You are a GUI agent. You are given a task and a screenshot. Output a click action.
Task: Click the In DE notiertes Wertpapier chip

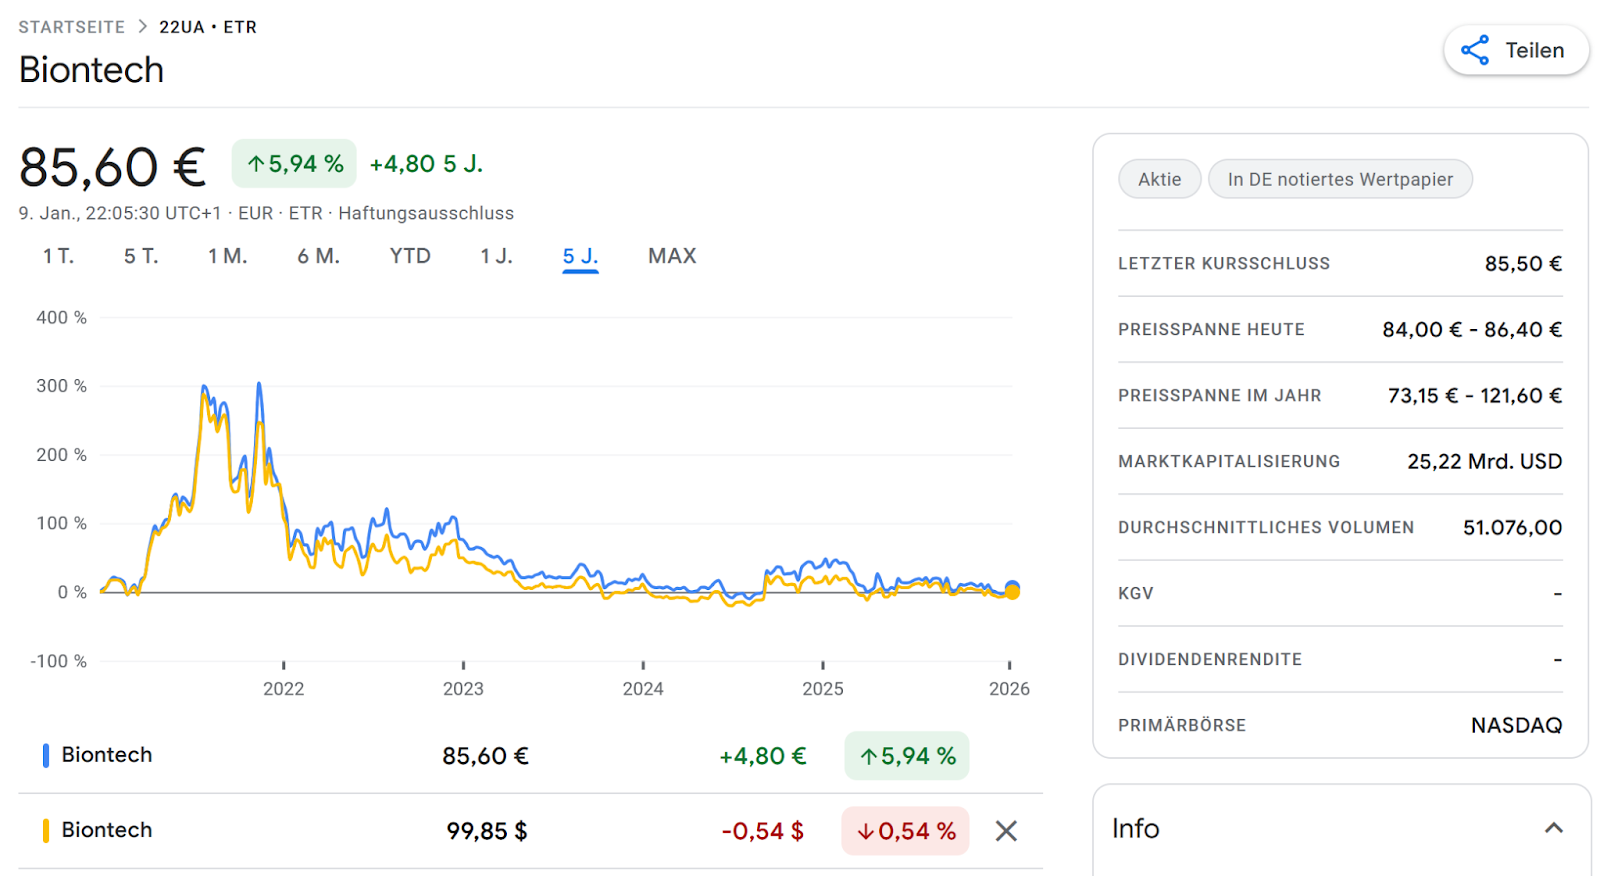click(1340, 179)
